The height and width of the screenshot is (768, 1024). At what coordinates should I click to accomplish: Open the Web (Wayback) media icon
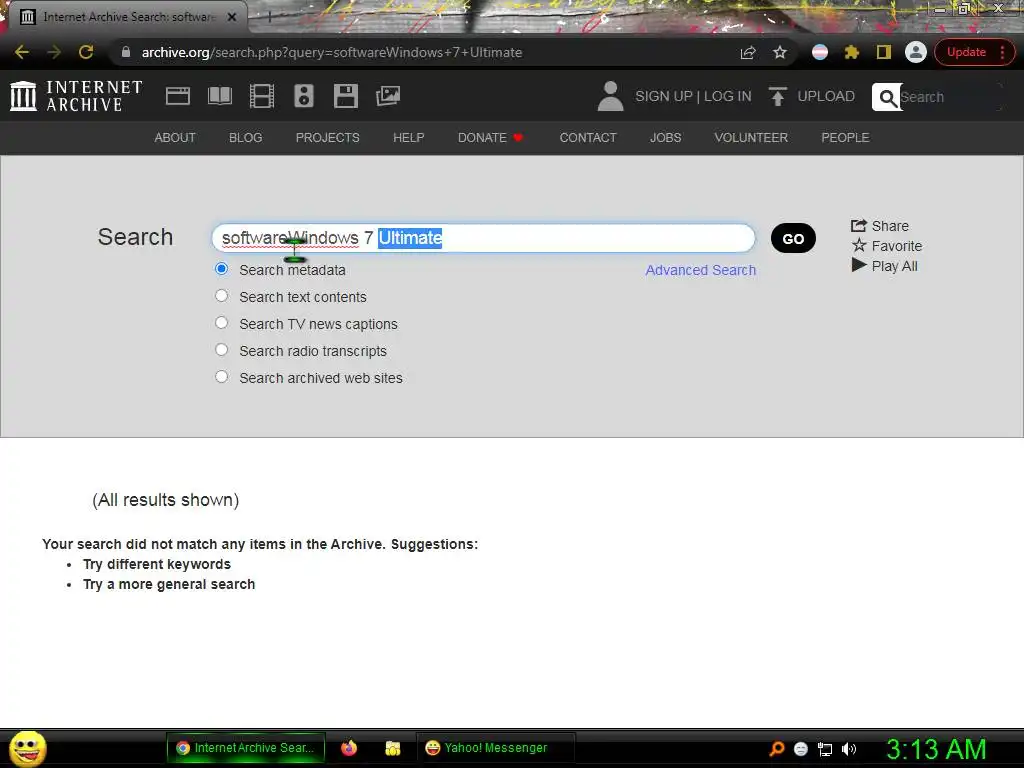[178, 96]
